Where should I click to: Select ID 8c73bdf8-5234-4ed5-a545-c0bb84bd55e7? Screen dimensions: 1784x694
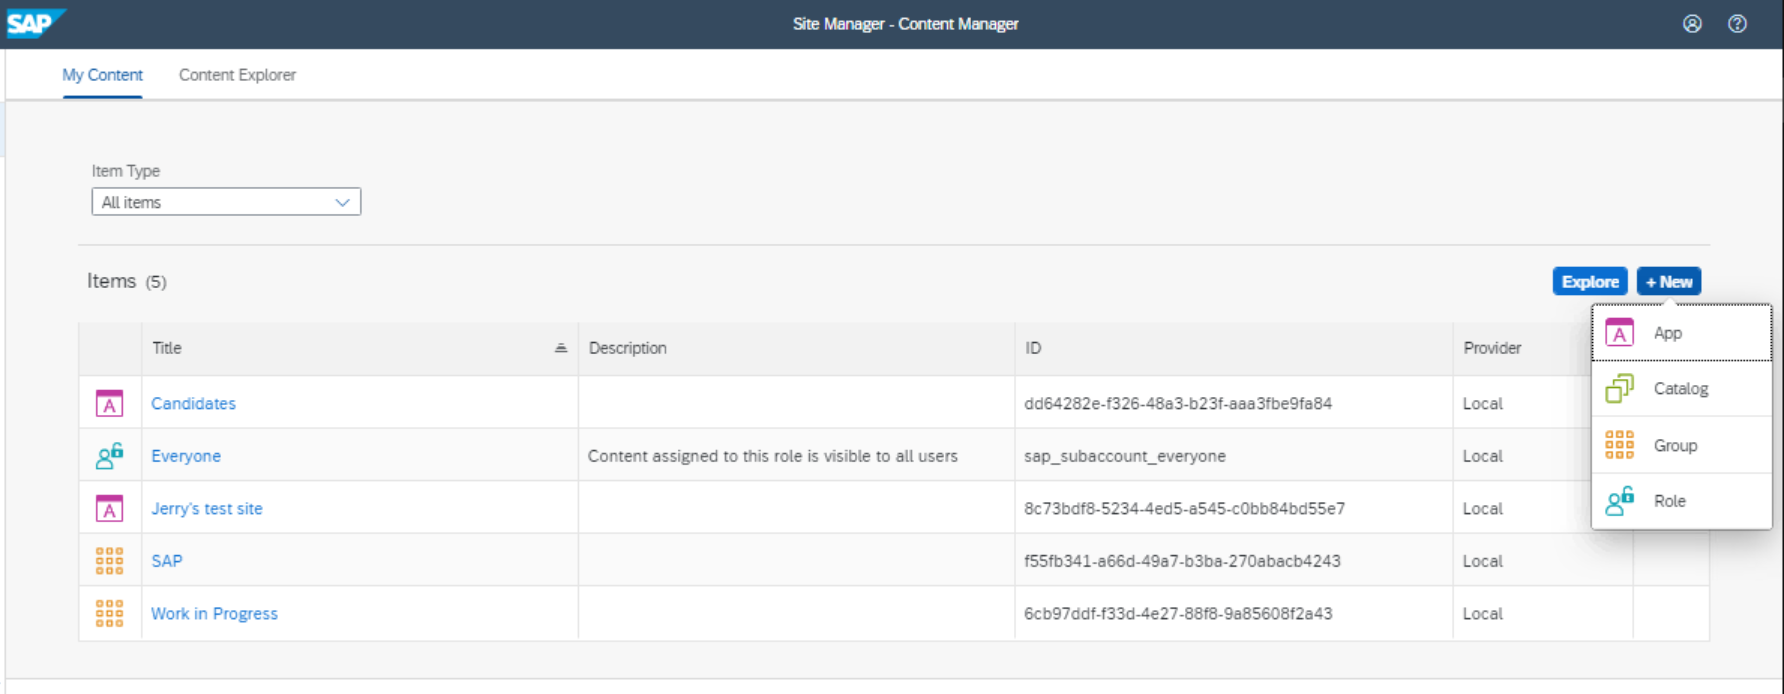pyautogui.click(x=1184, y=508)
